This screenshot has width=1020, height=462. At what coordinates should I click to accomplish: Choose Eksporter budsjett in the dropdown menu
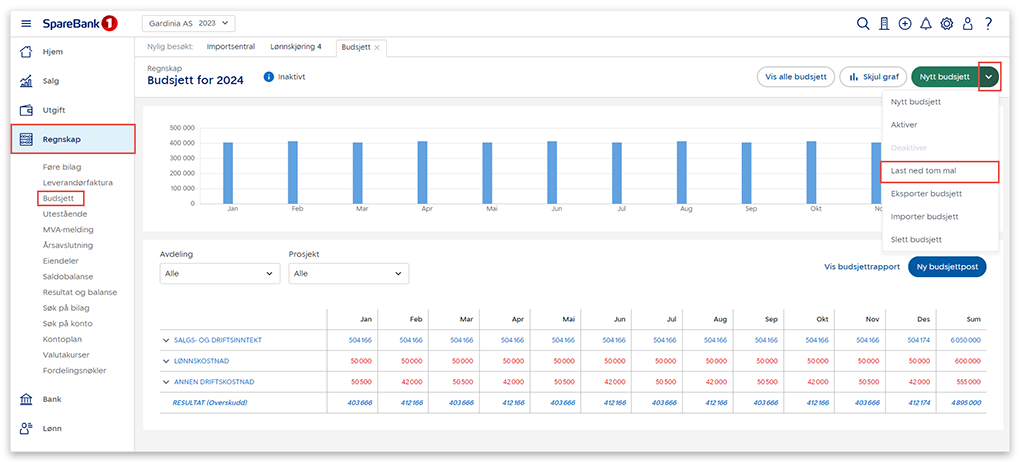pyautogui.click(x=926, y=194)
